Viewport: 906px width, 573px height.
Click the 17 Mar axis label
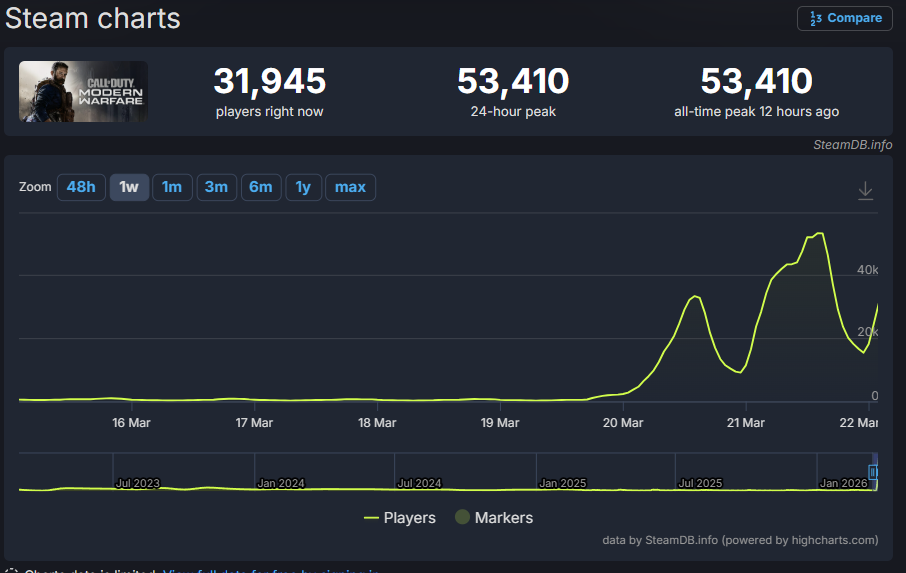(x=254, y=423)
